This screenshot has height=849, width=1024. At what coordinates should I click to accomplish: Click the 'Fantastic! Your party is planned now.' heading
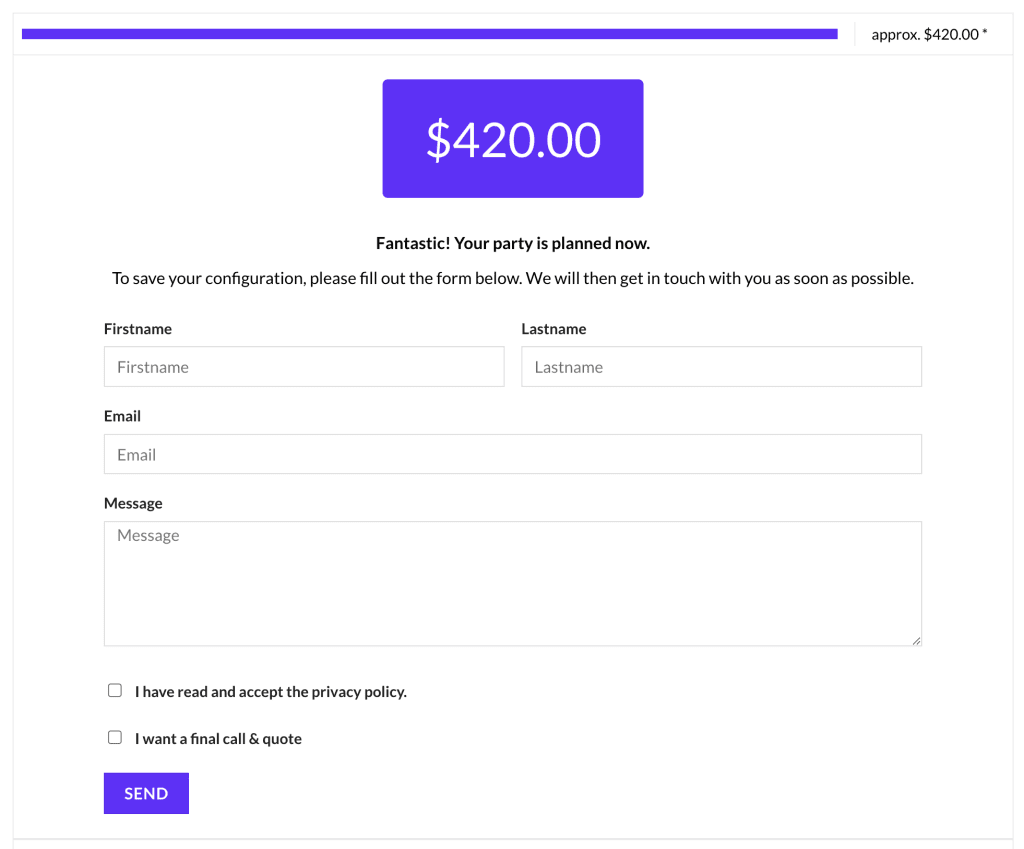pyautogui.click(x=512, y=242)
